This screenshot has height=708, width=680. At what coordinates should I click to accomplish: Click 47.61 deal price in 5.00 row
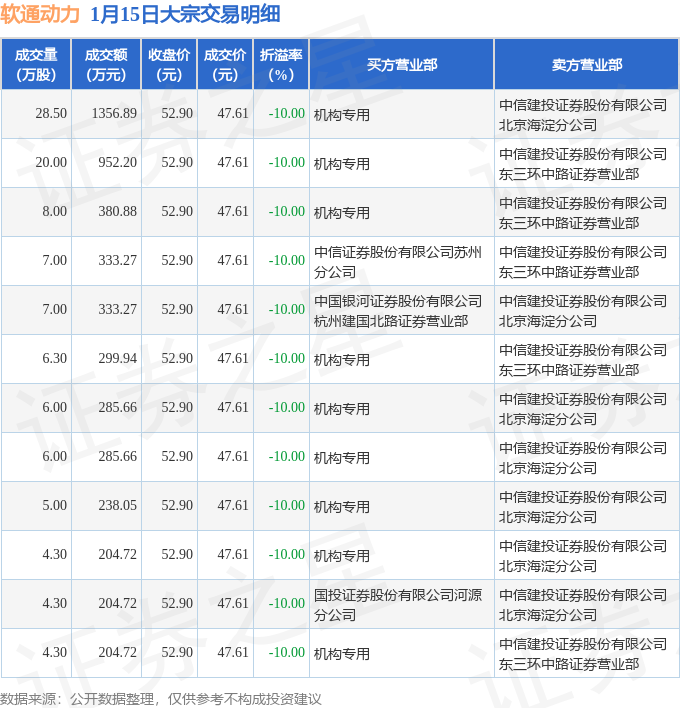click(233, 505)
